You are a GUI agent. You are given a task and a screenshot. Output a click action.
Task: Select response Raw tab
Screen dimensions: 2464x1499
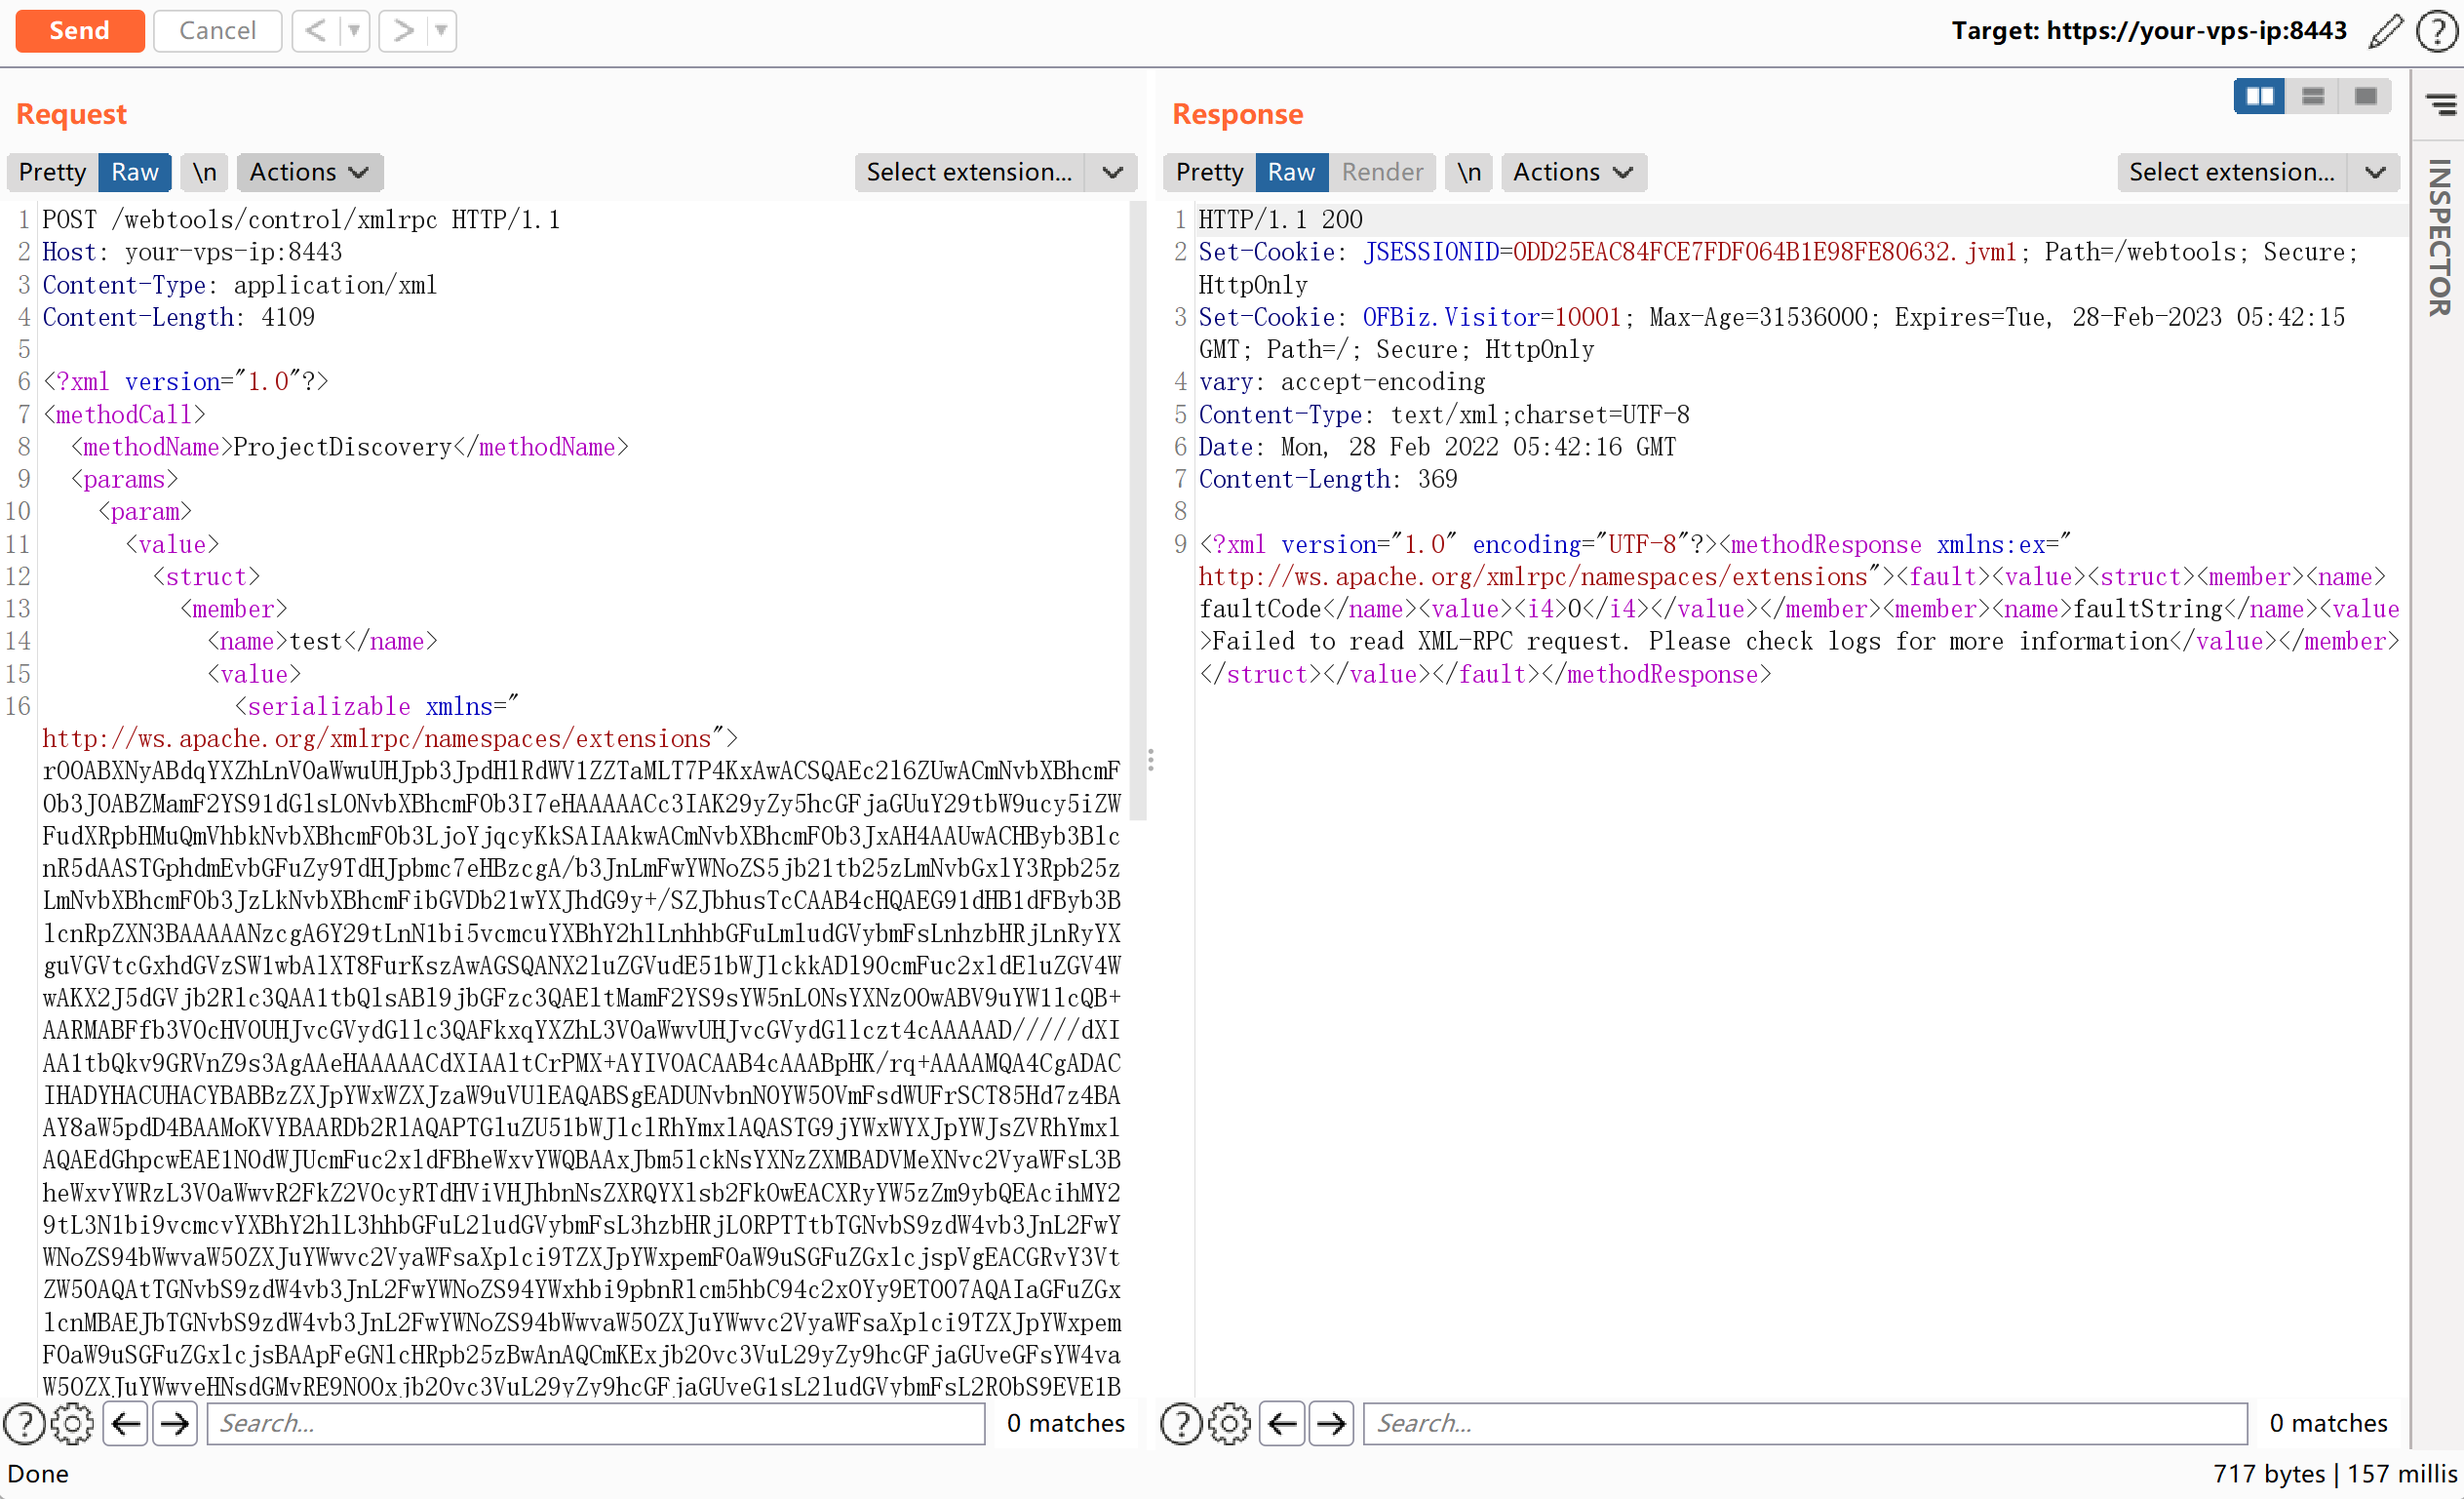coord(1290,172)
